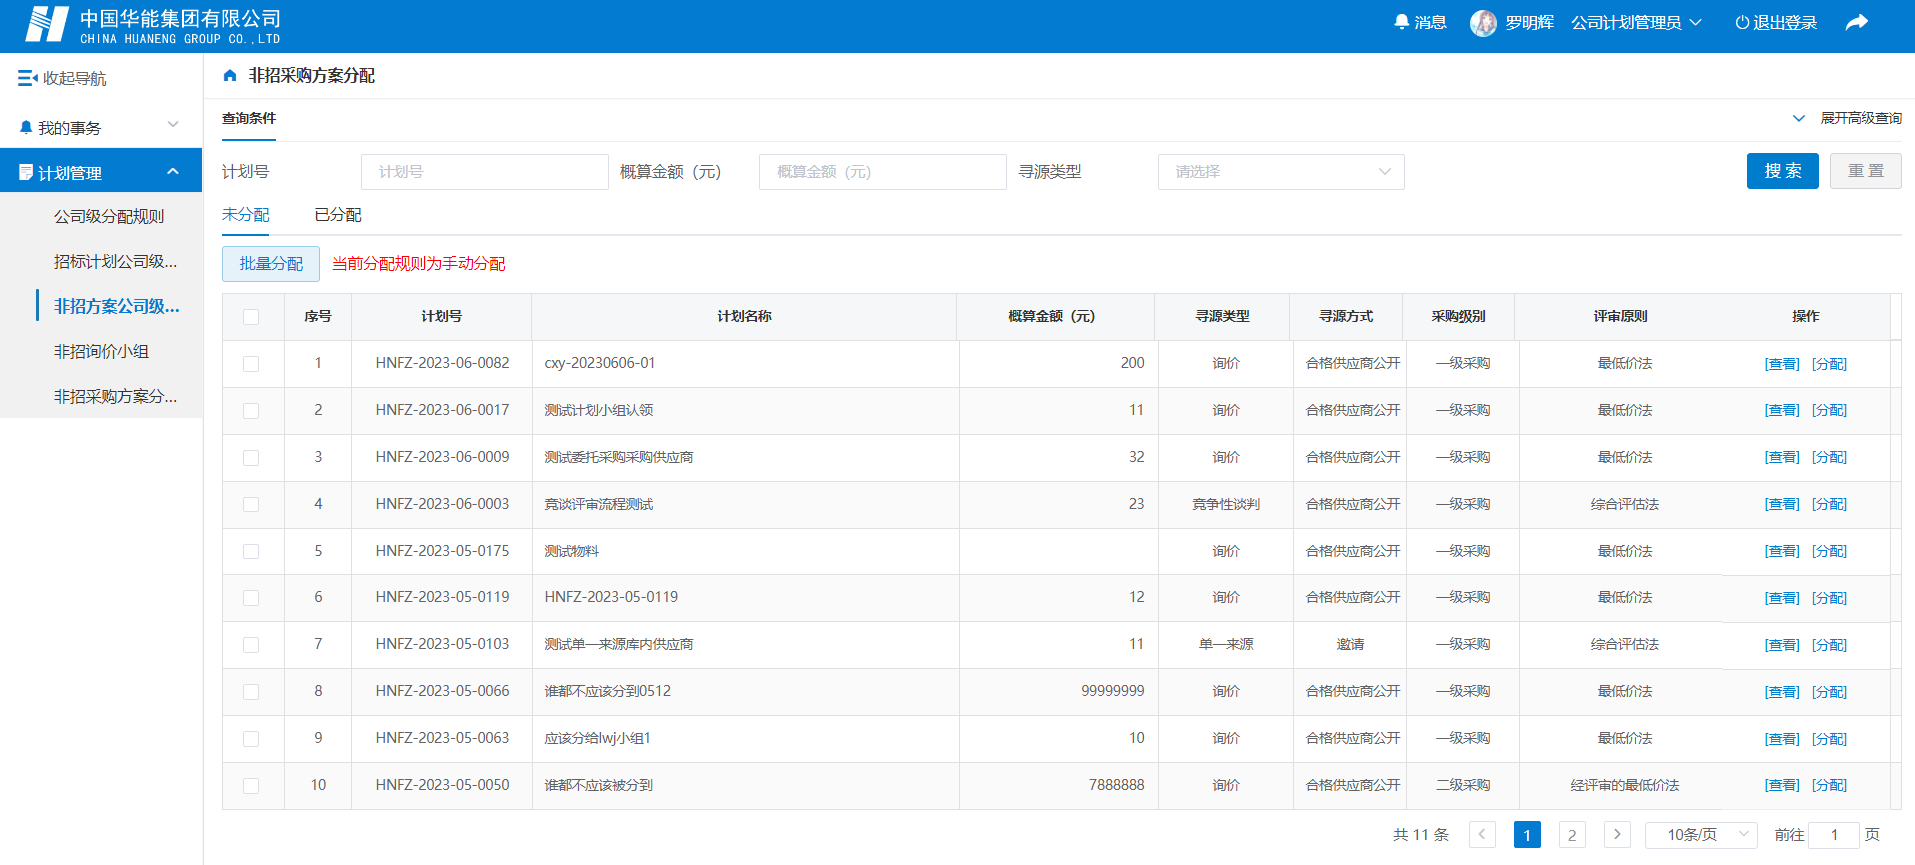
Task: Open 非招询价小组 sidebar item
Action: [101, 351]
